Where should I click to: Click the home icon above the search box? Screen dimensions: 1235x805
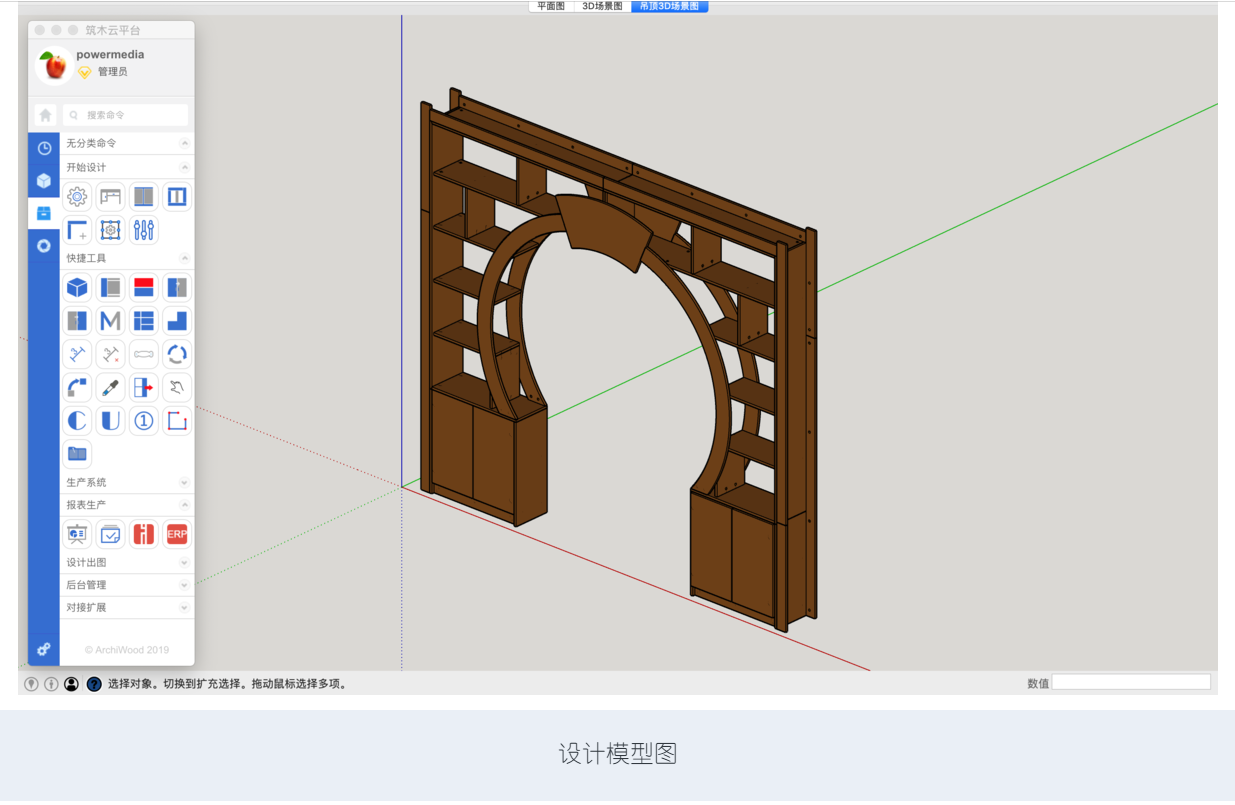coord(44,114)
